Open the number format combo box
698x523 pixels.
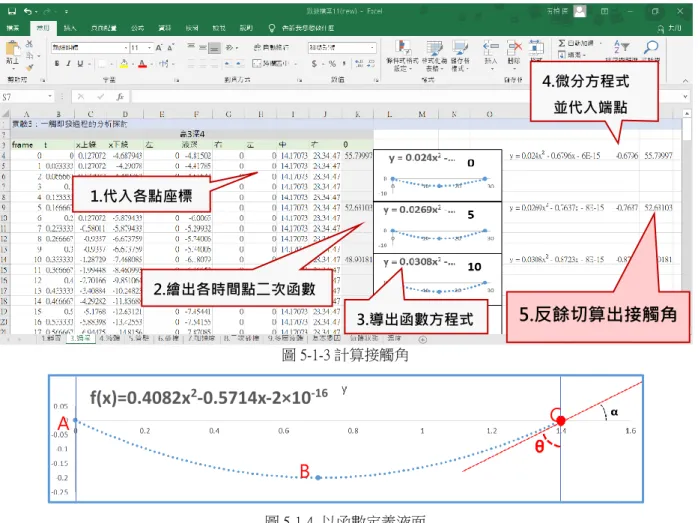(342, 47)
